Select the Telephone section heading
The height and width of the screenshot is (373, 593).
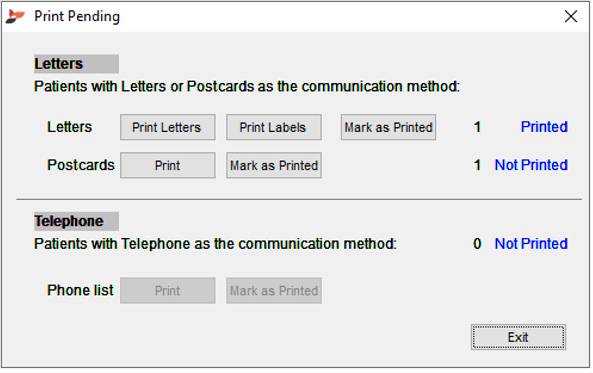click(x=69, y=221)
